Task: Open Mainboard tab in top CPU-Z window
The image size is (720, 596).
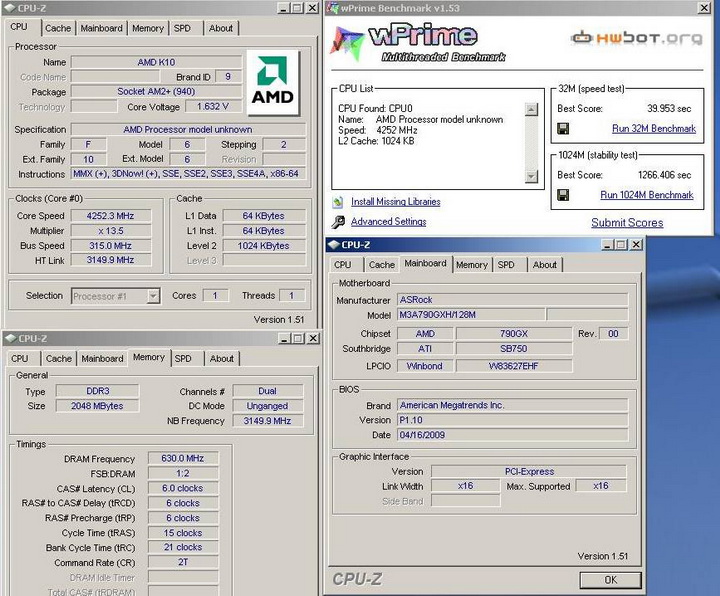Action: click(x=101, y=28)
